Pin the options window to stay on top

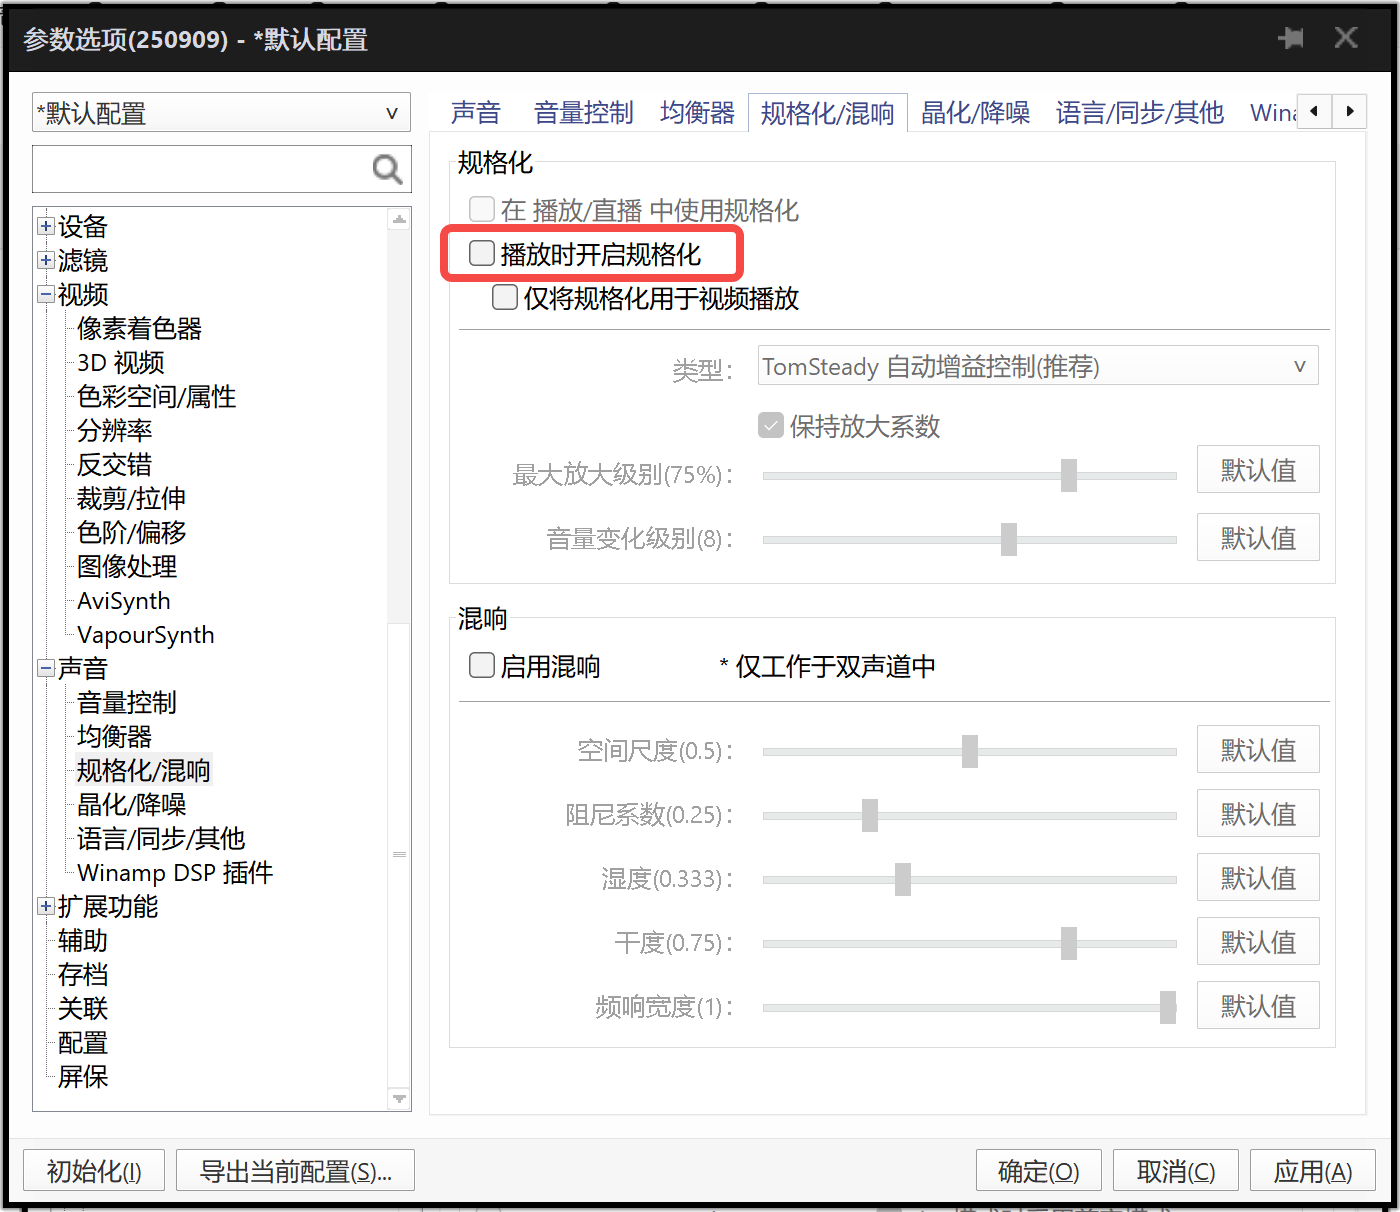coord(1291,38)
